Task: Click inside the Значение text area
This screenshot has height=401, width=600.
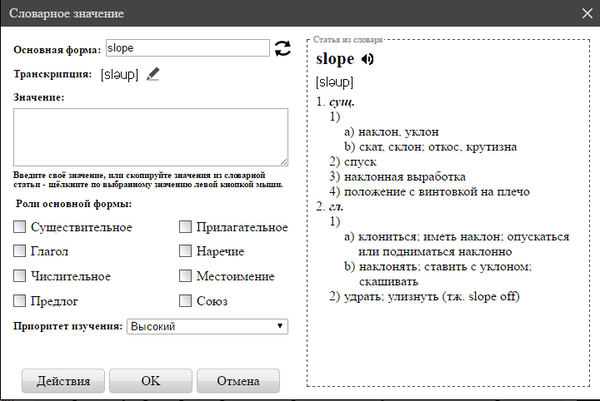Action: pos(151,136)
